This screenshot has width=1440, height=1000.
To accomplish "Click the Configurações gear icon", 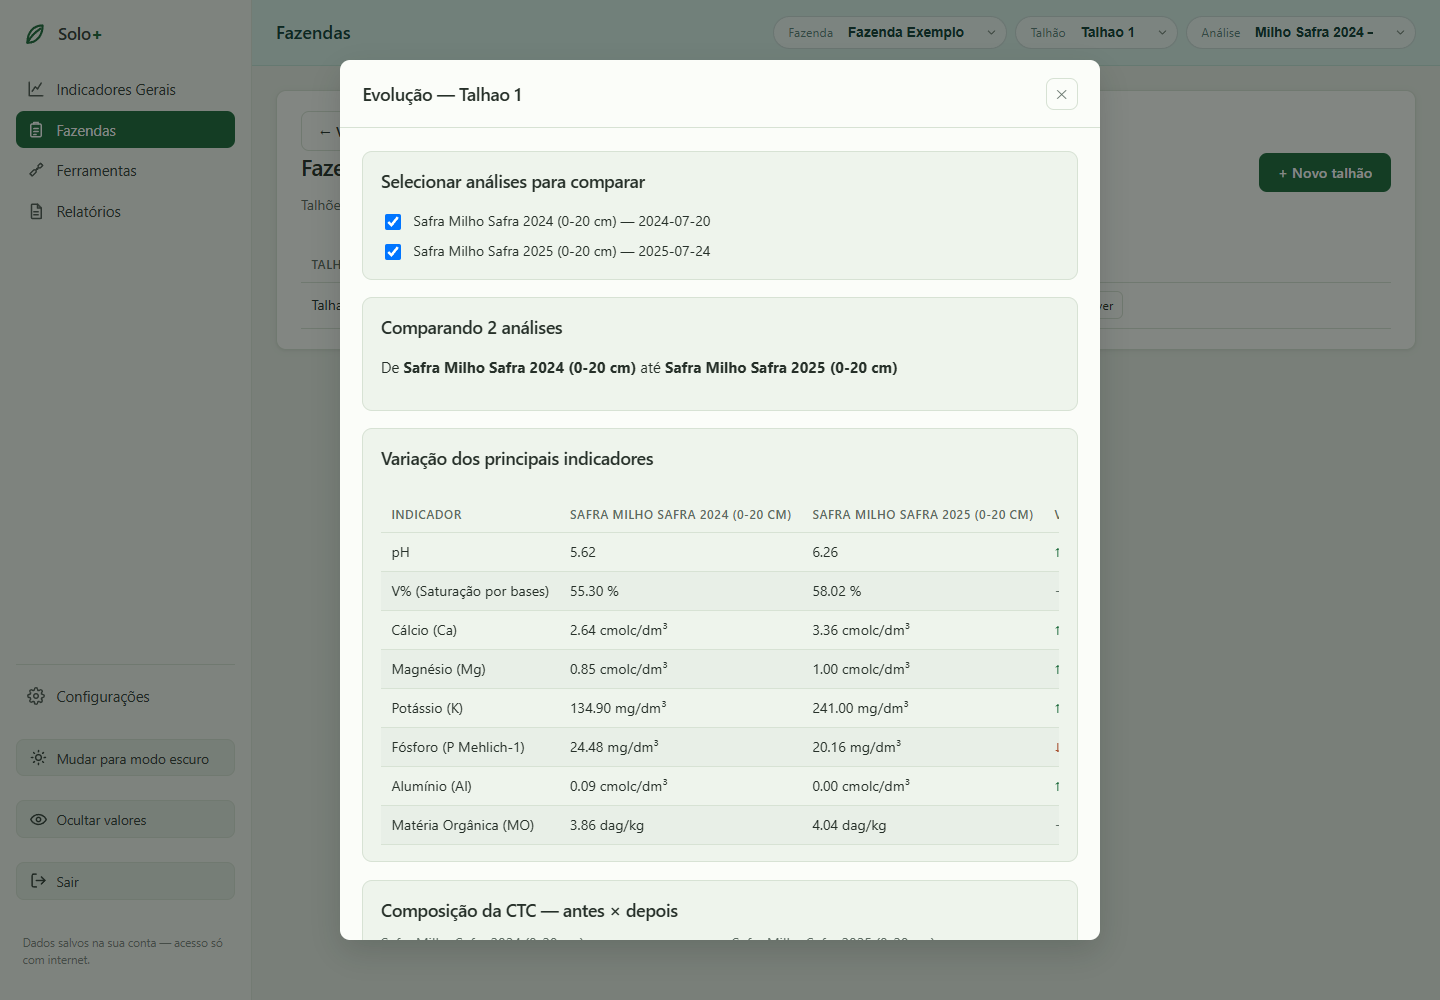I will [x=36, y=696].
